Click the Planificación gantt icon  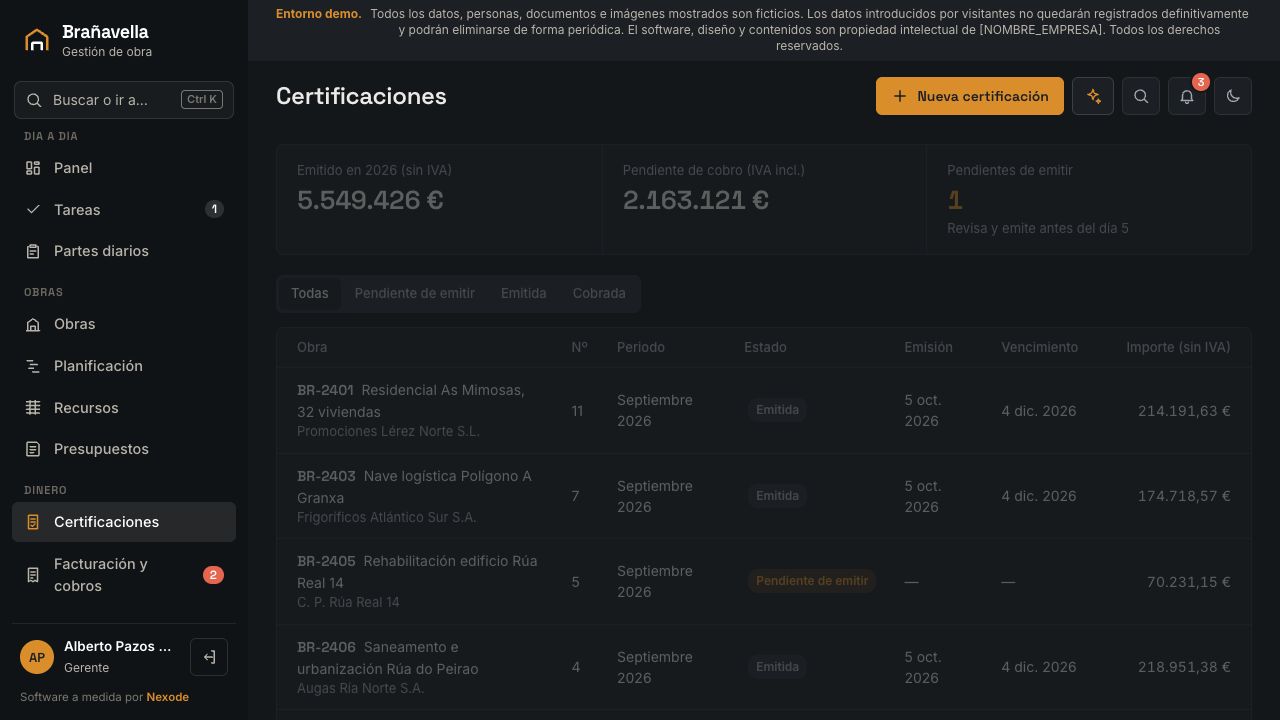[x=33, y=366]
